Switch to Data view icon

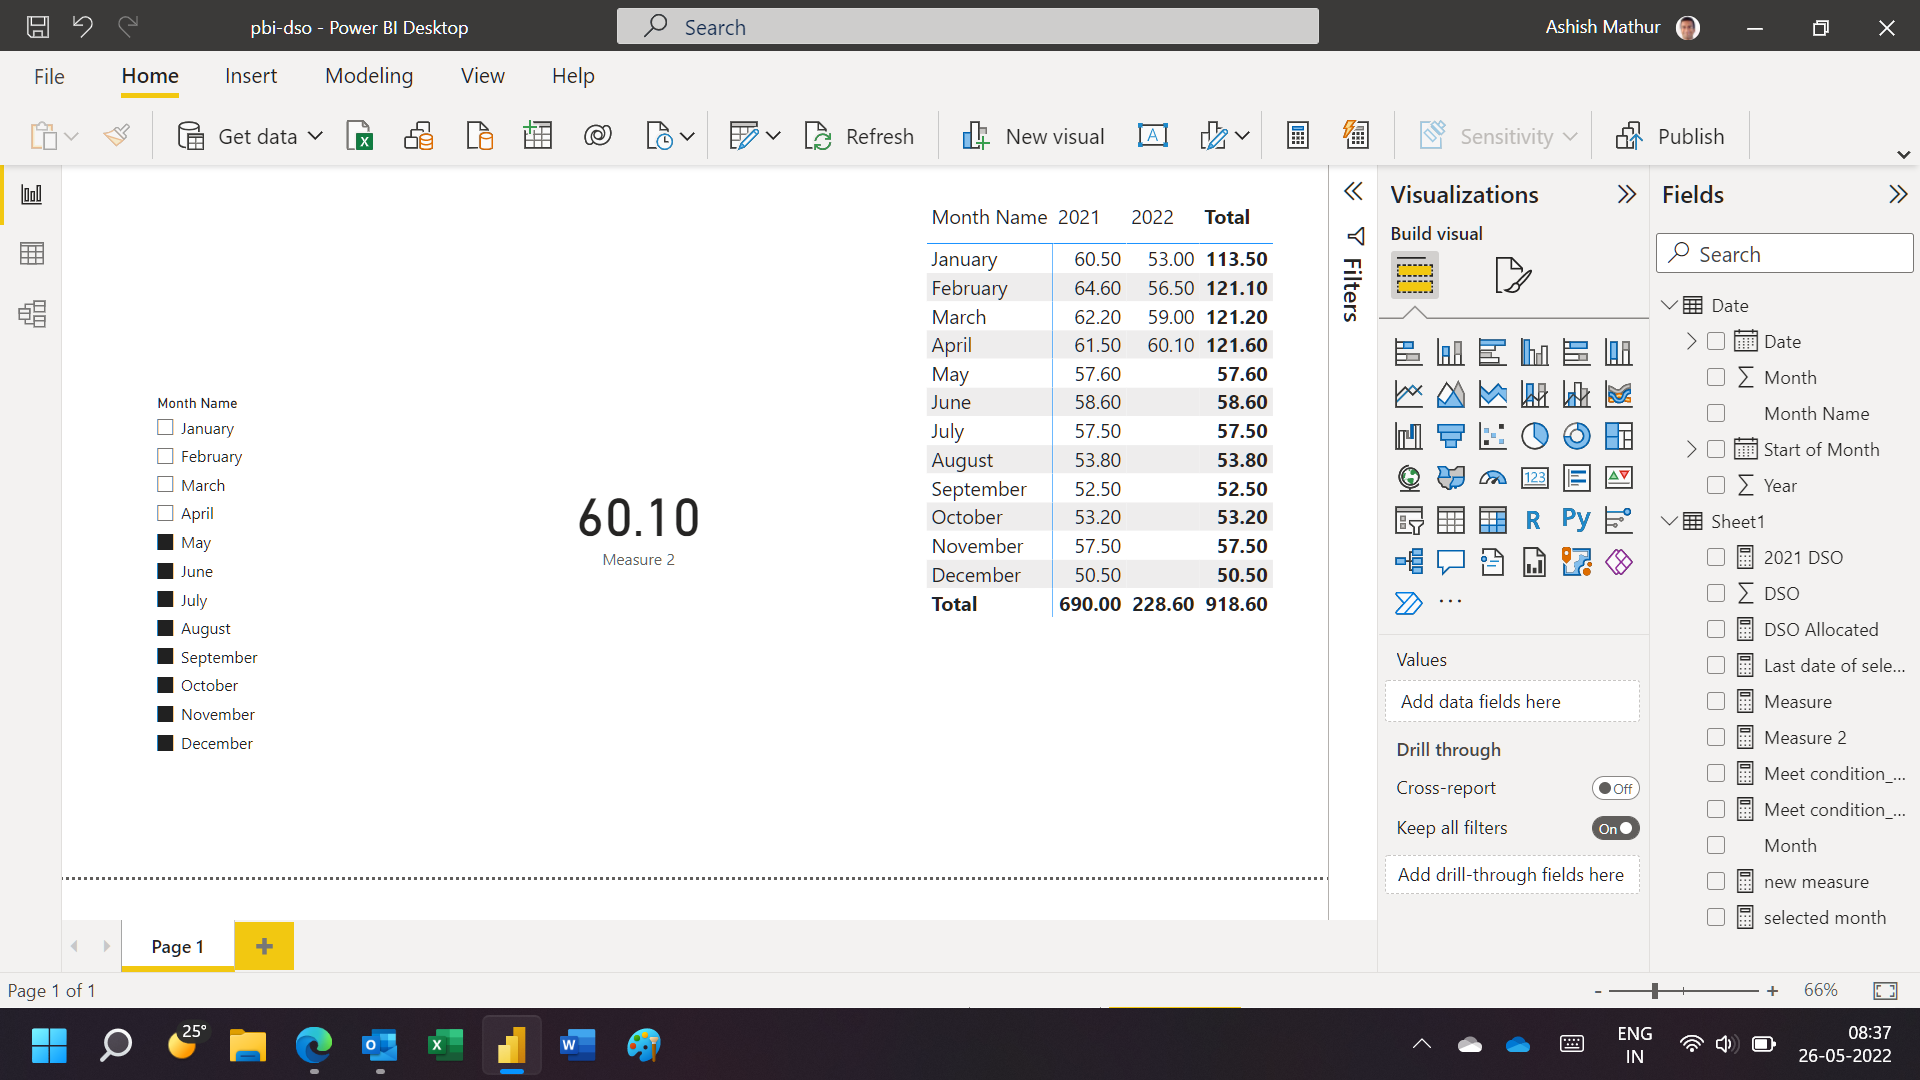[x=32, y=254]
